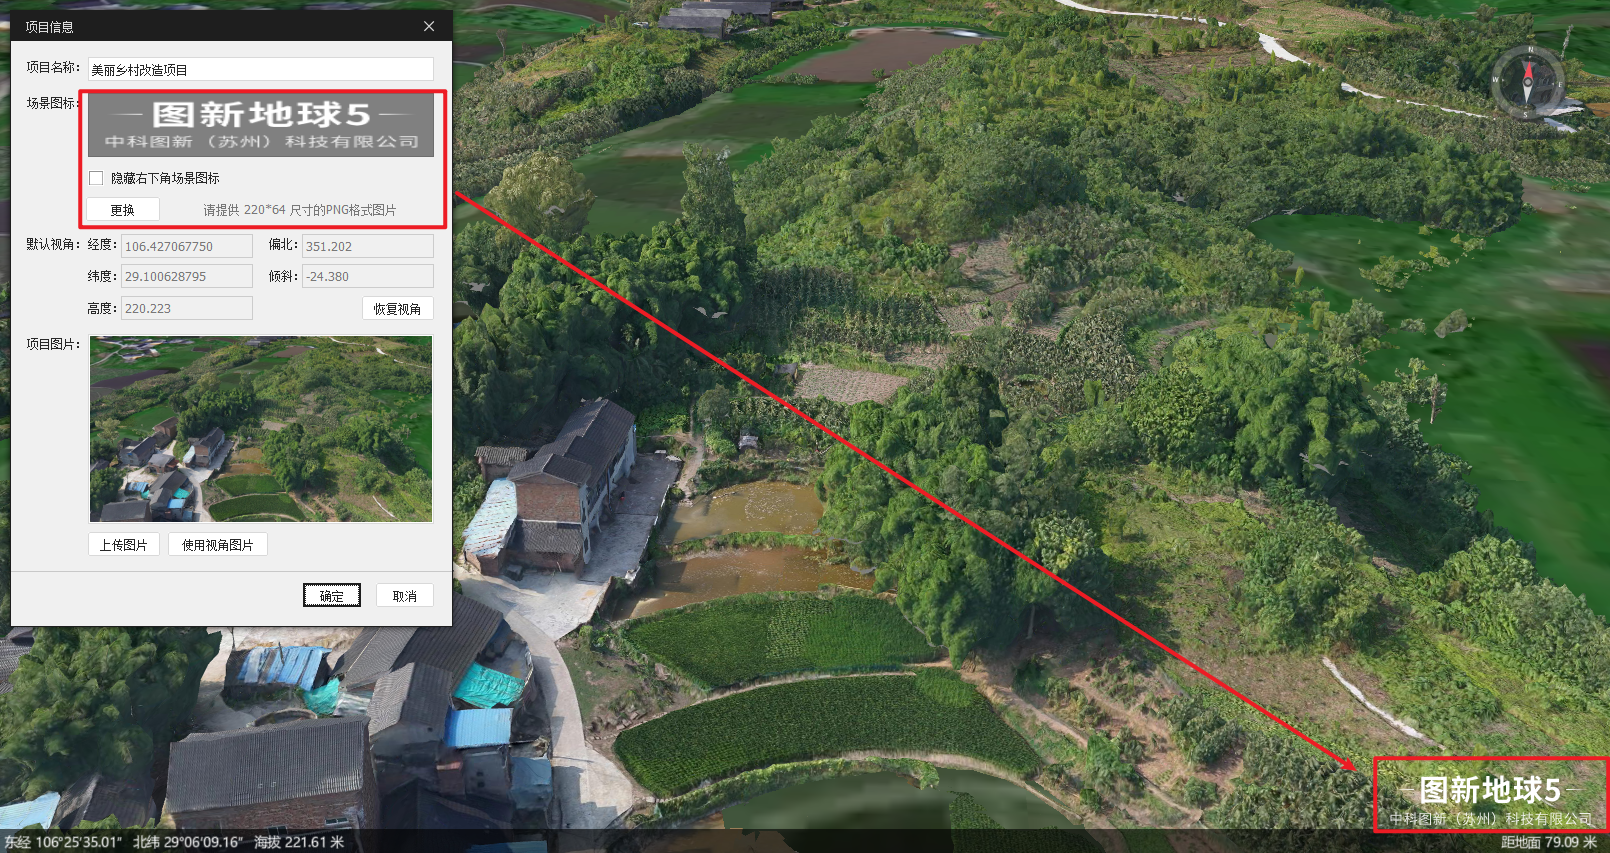Upload an image with the 上传图片 button

(x=124, y=545)
